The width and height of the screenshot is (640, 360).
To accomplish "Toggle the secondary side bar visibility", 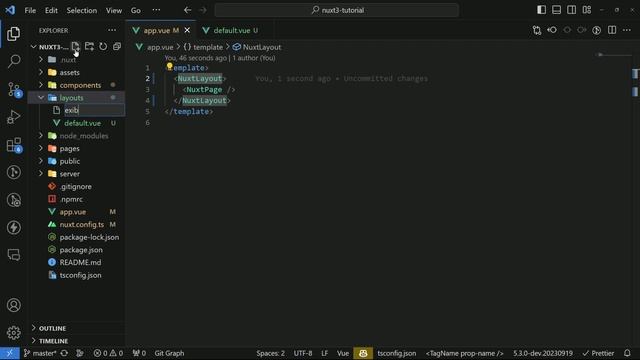I will coord(571,10).
